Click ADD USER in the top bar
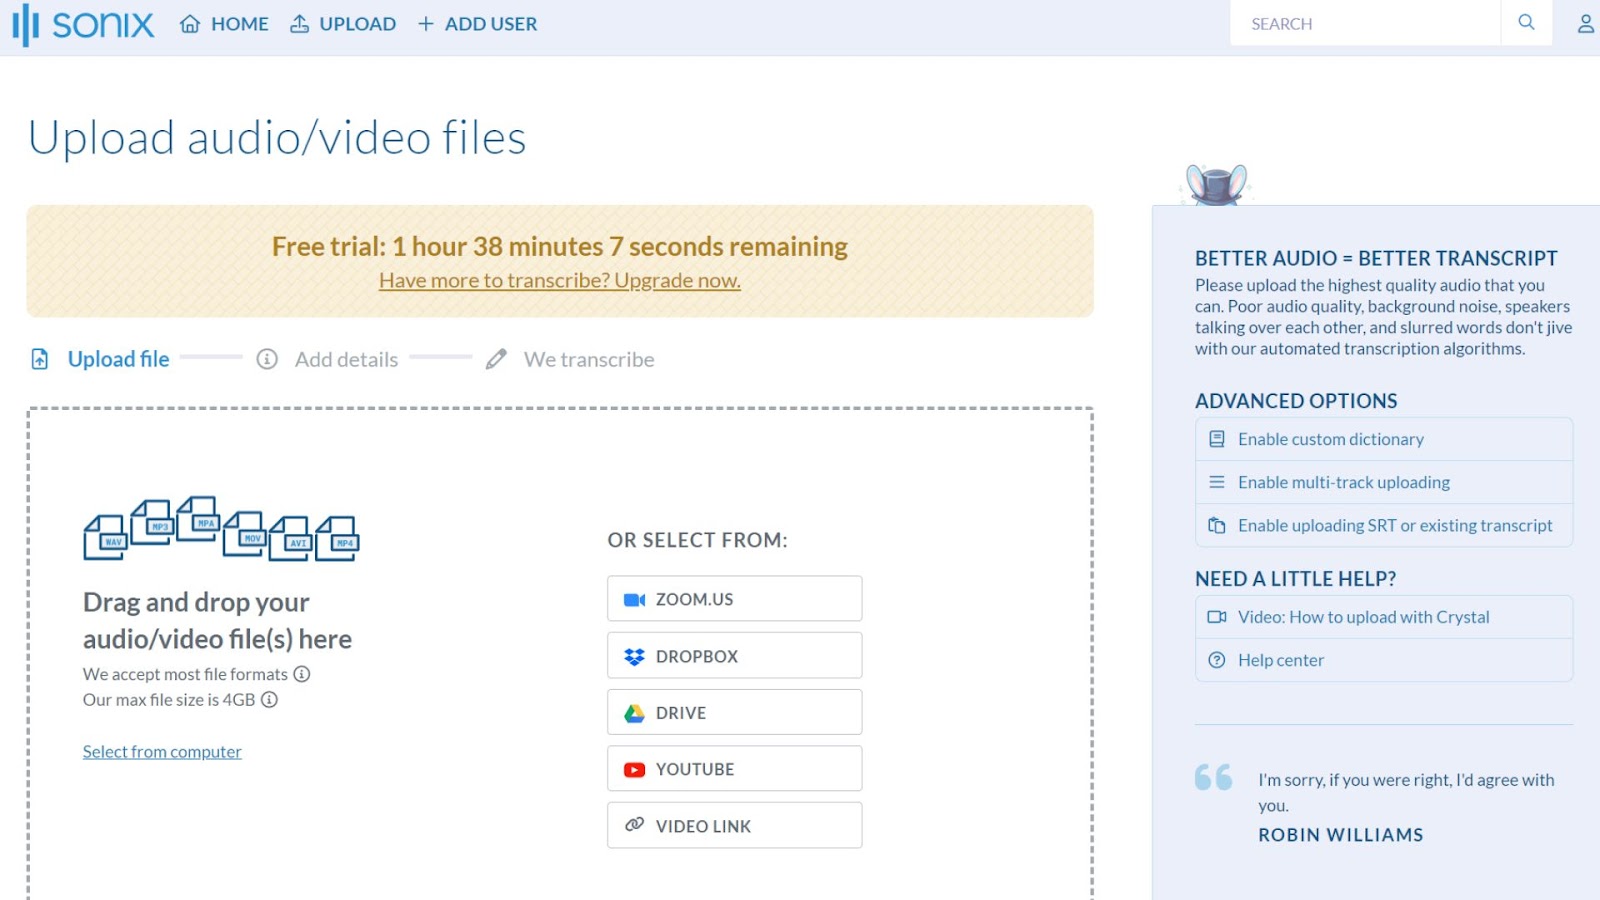 pyautogui.click(x=477, y=24)
